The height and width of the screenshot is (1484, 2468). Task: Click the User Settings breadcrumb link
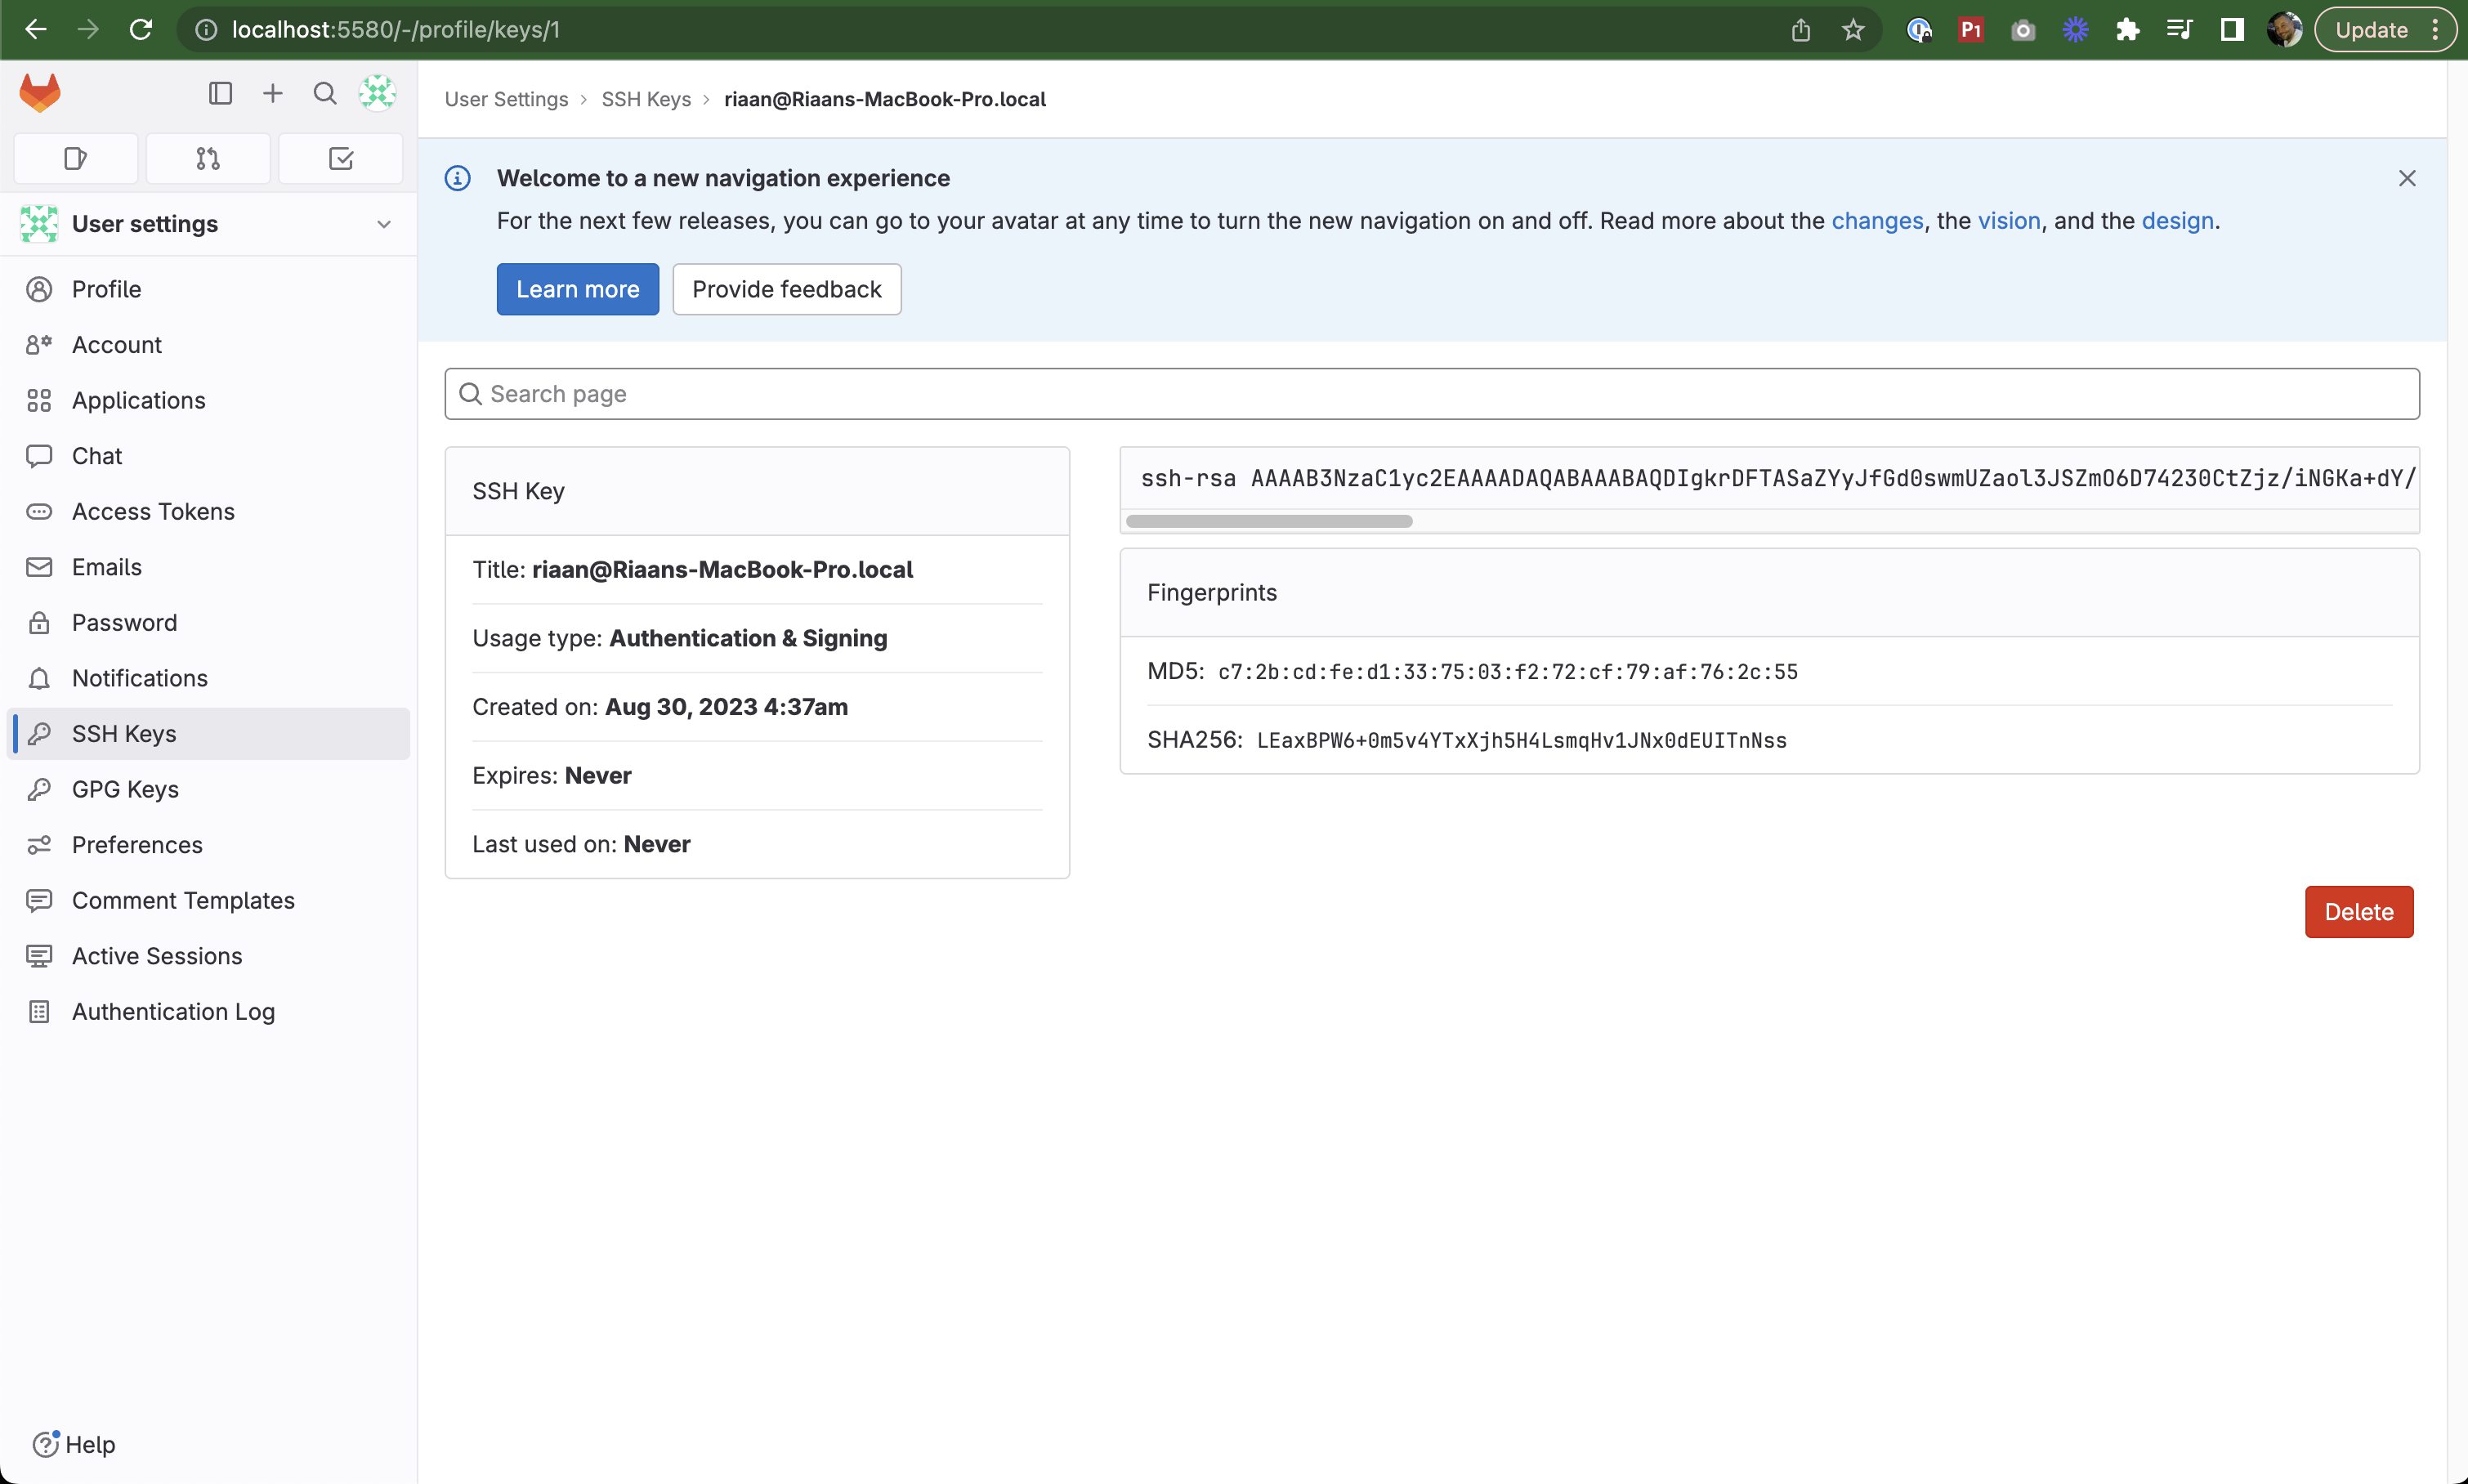pyautogui.click(x=506, y=99)
